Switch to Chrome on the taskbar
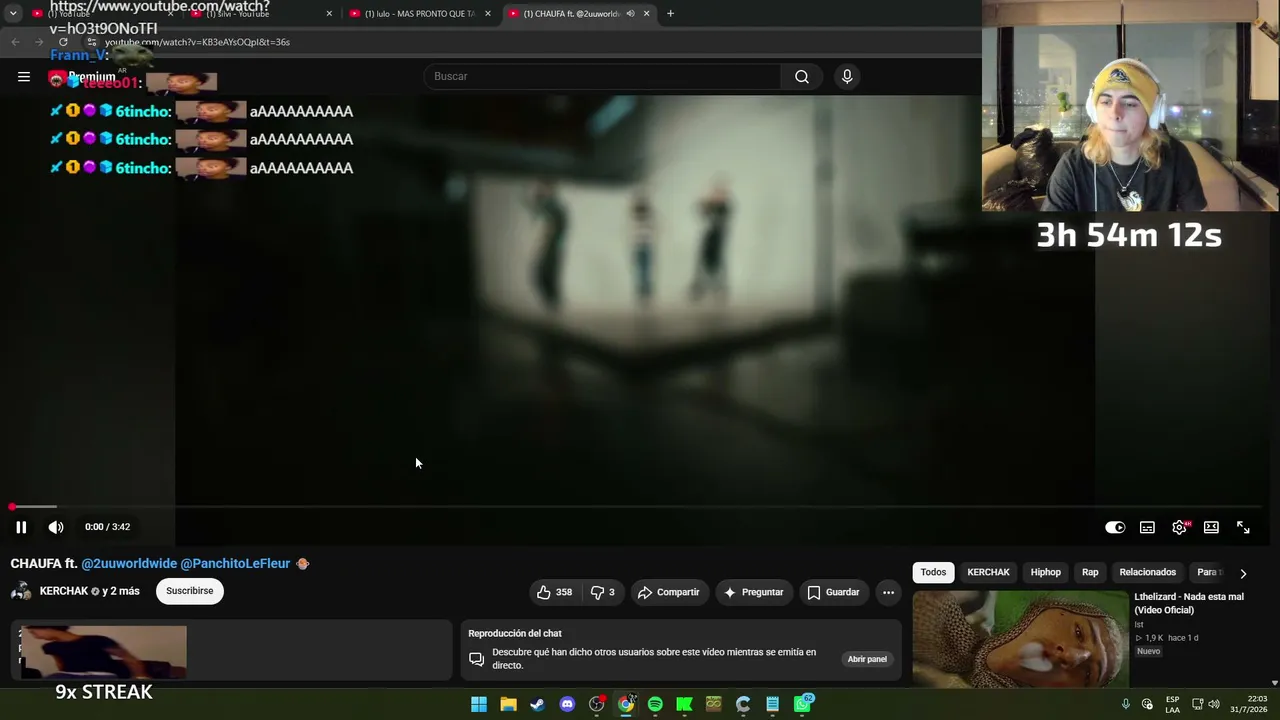 coord(626,704)
